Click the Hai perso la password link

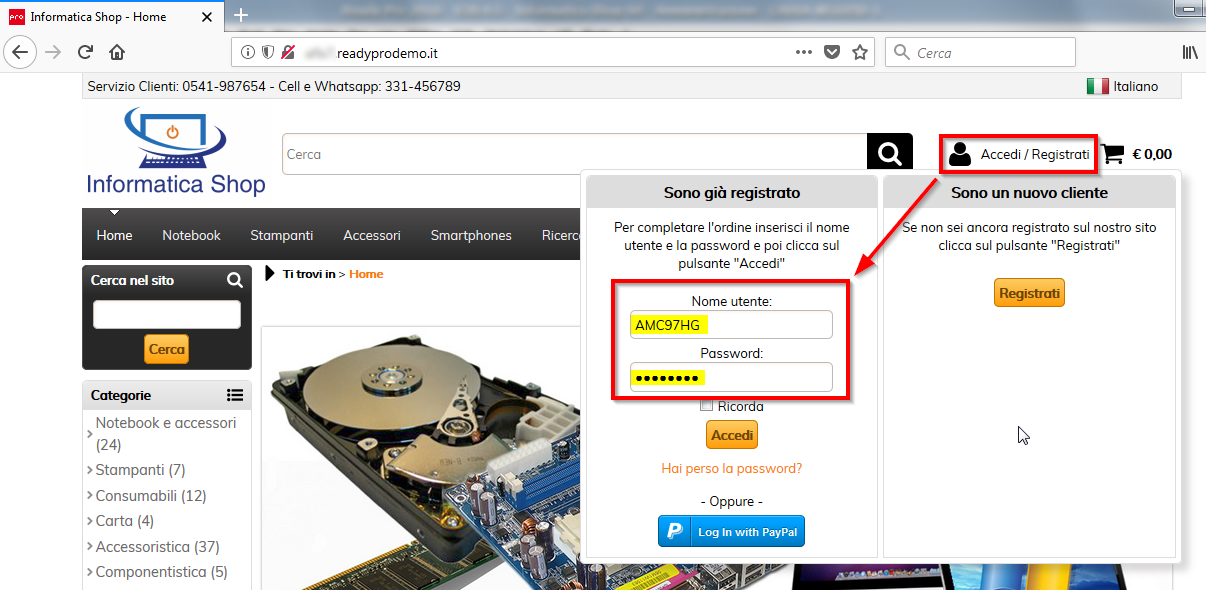click(731, 468)
